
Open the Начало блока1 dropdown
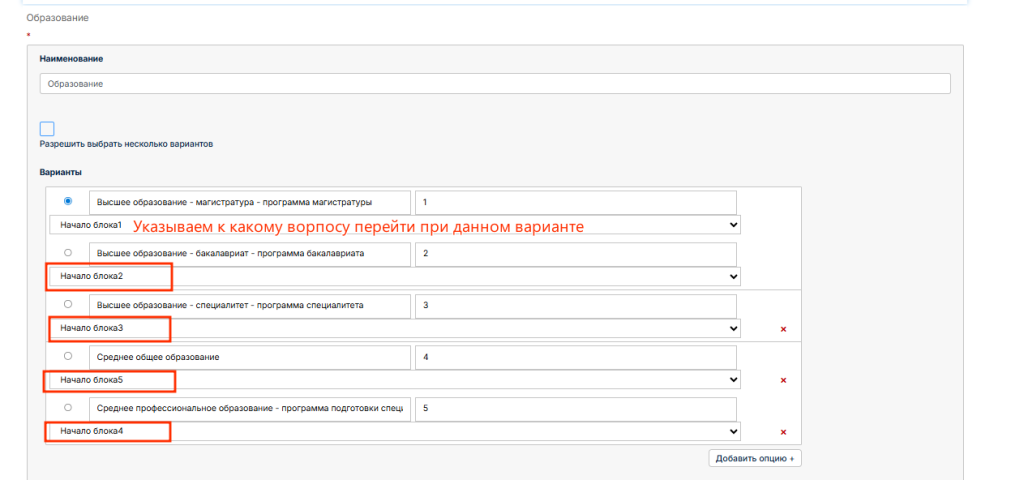pyautogui.click(x=395, y=225)
